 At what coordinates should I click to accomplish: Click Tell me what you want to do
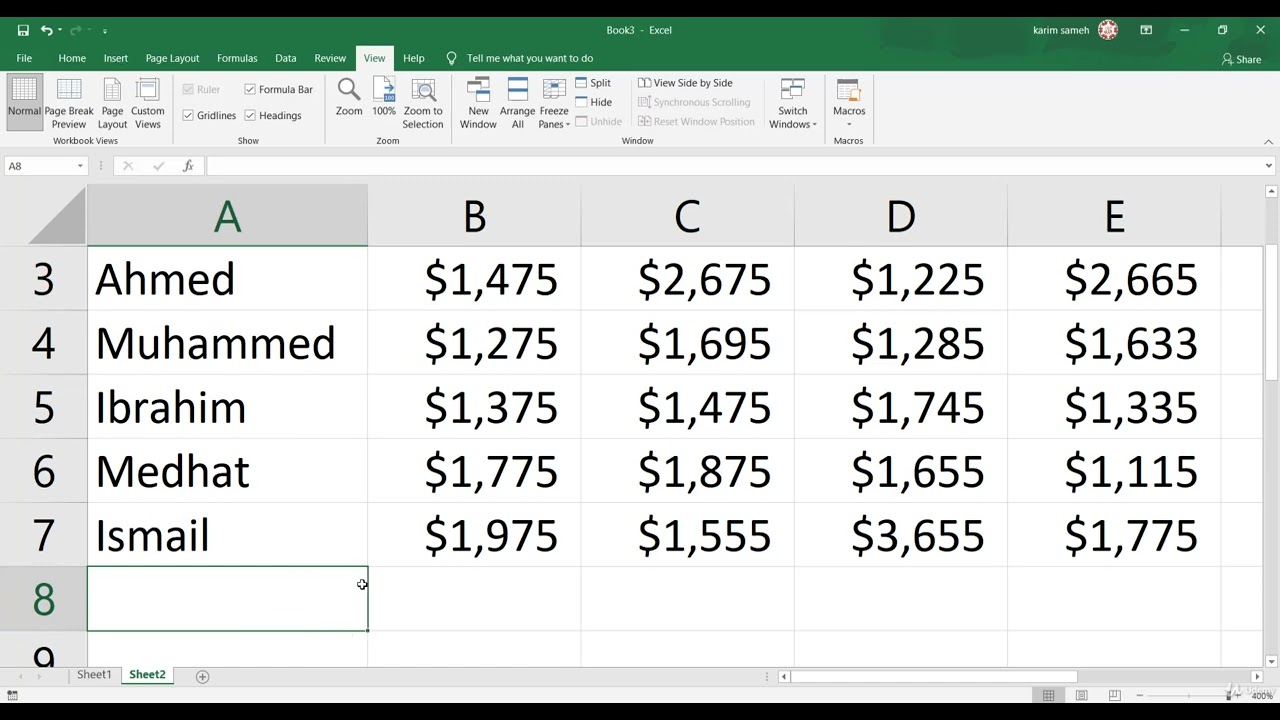click(x=530, y=58)
